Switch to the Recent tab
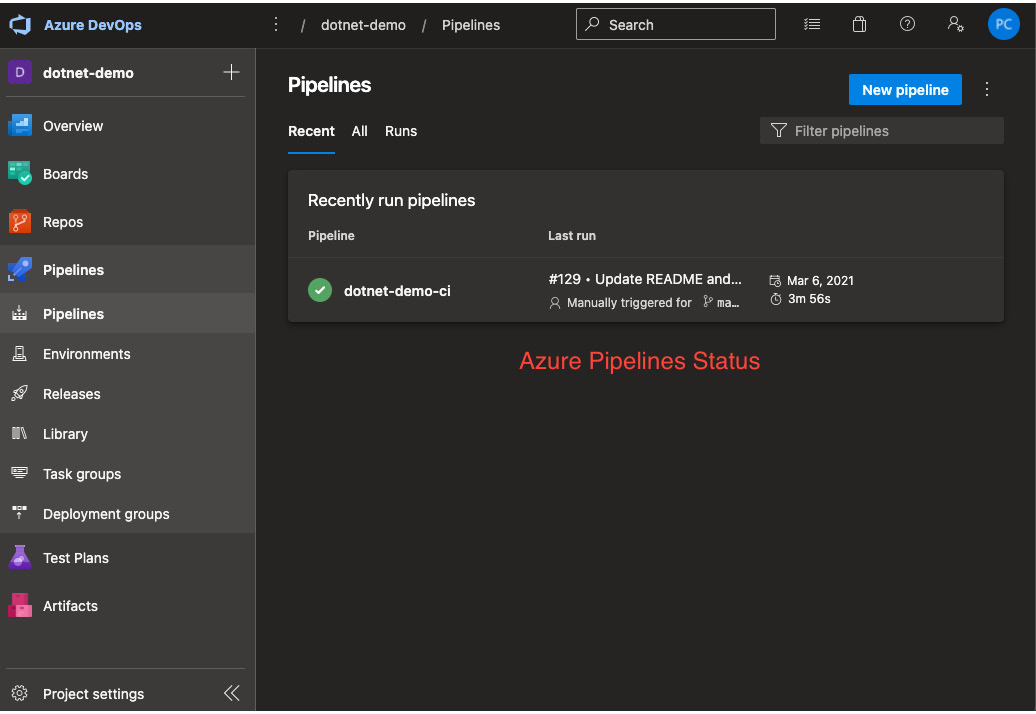 click(x=311, y=131)
